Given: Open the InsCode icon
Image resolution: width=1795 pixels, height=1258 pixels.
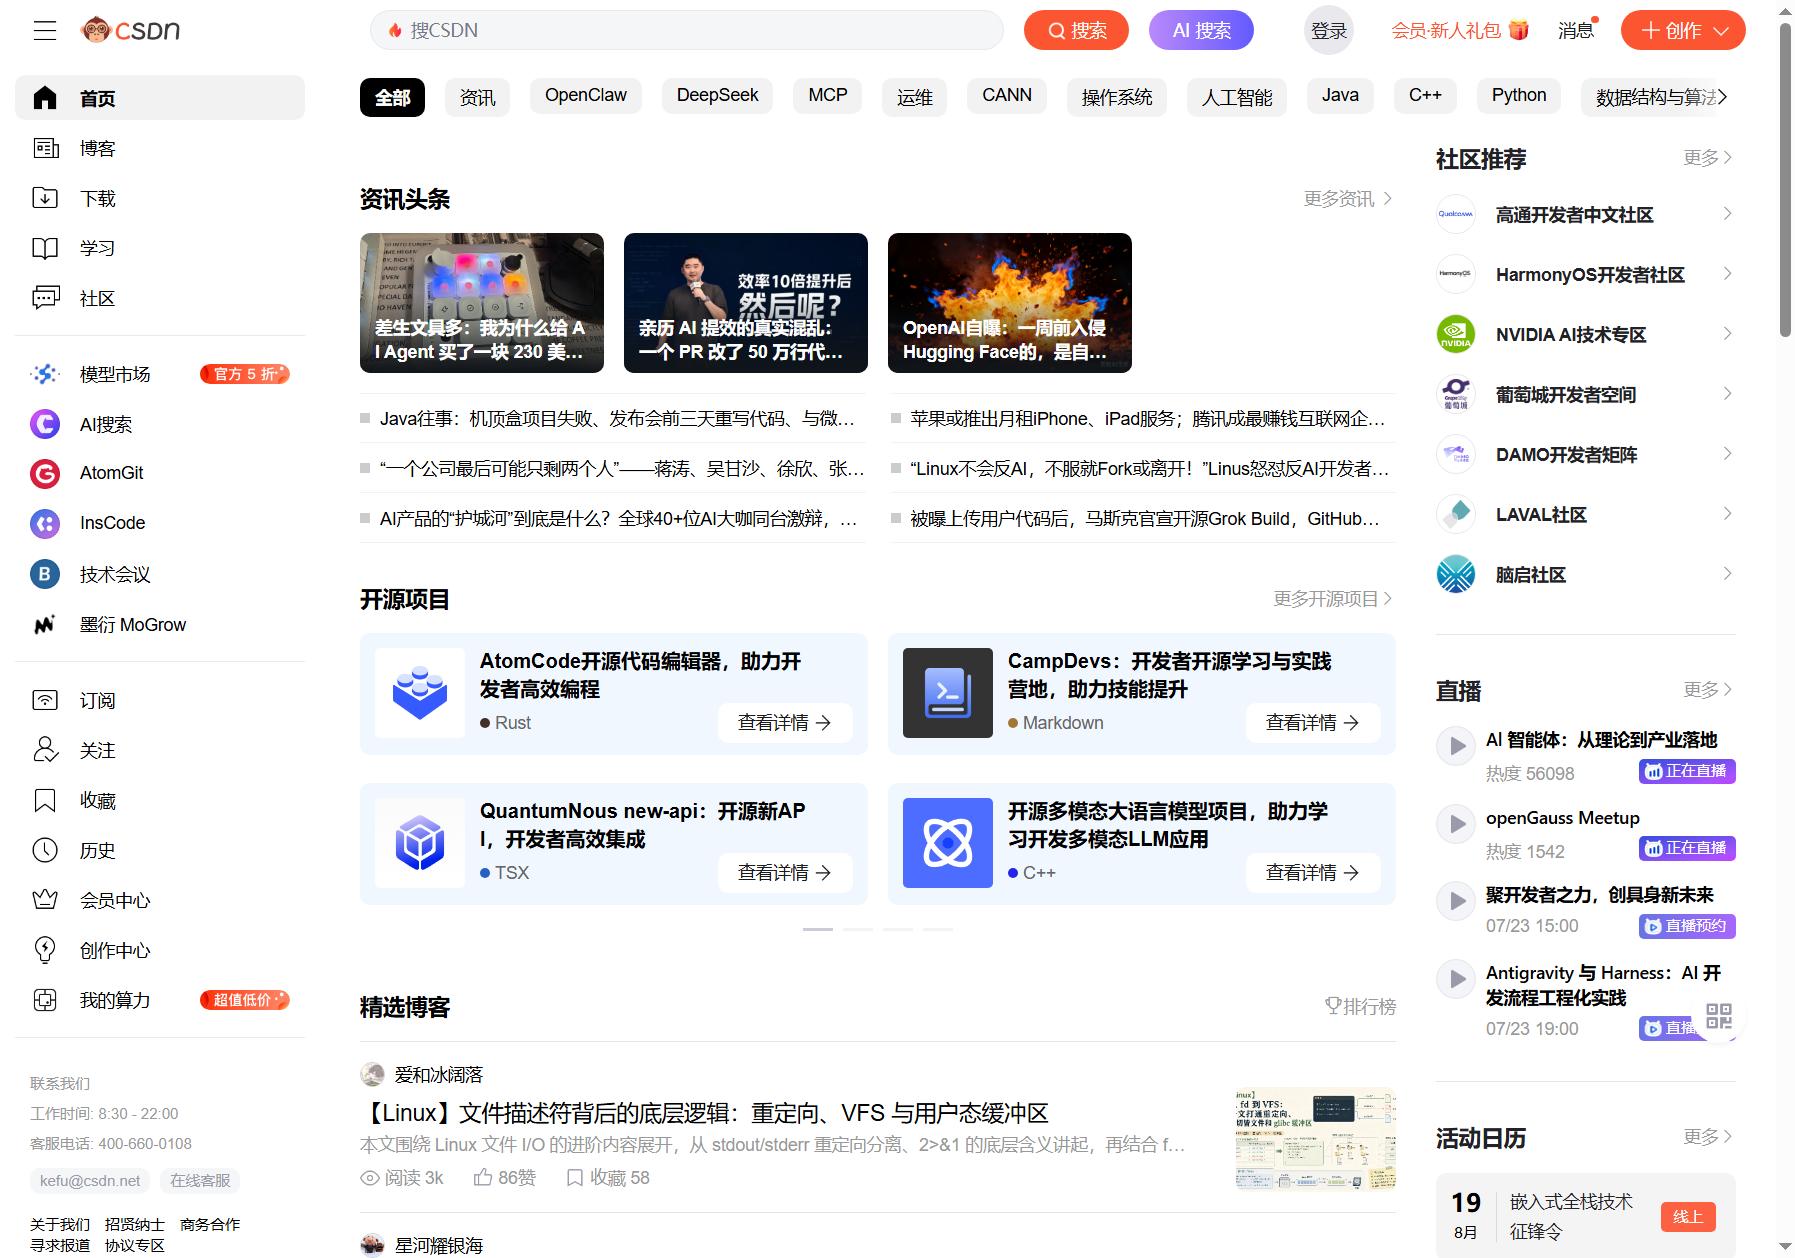Looking at the screenshot, I should [x=45, y=523].
